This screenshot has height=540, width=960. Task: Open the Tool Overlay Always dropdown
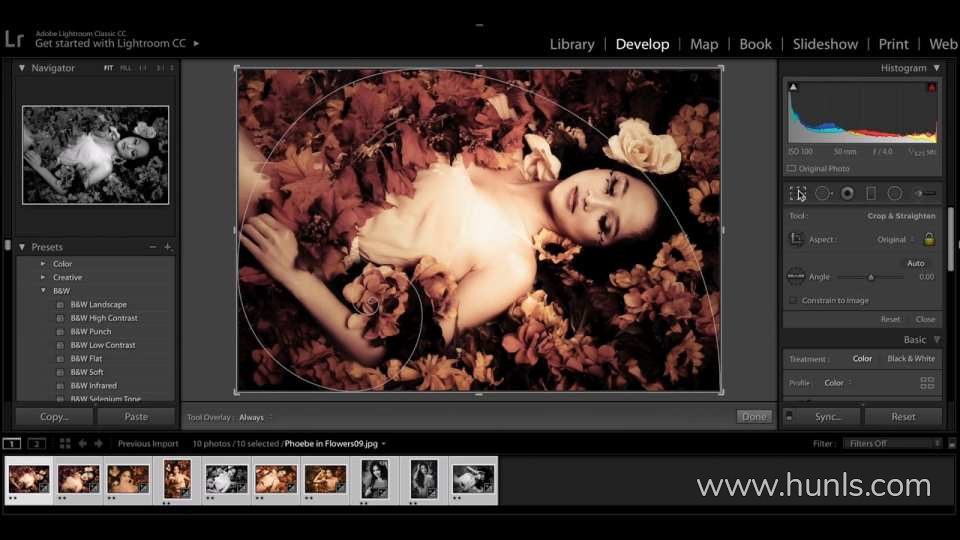tap(254, 417)
